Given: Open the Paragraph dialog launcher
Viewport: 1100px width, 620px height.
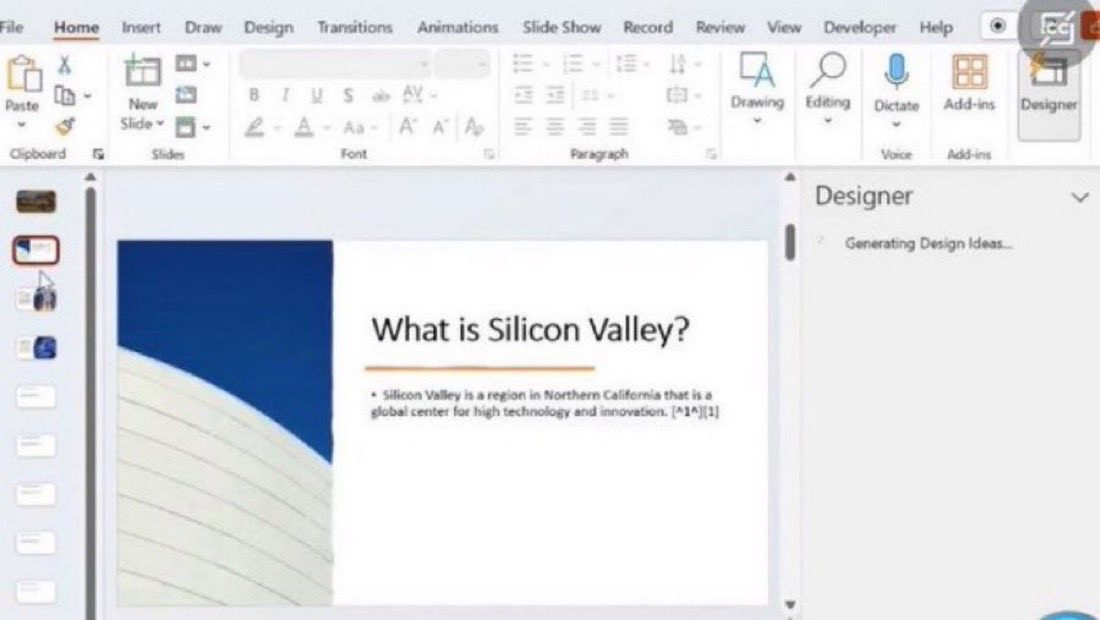Looking at the screenshot, I should [x=711, y=154].
